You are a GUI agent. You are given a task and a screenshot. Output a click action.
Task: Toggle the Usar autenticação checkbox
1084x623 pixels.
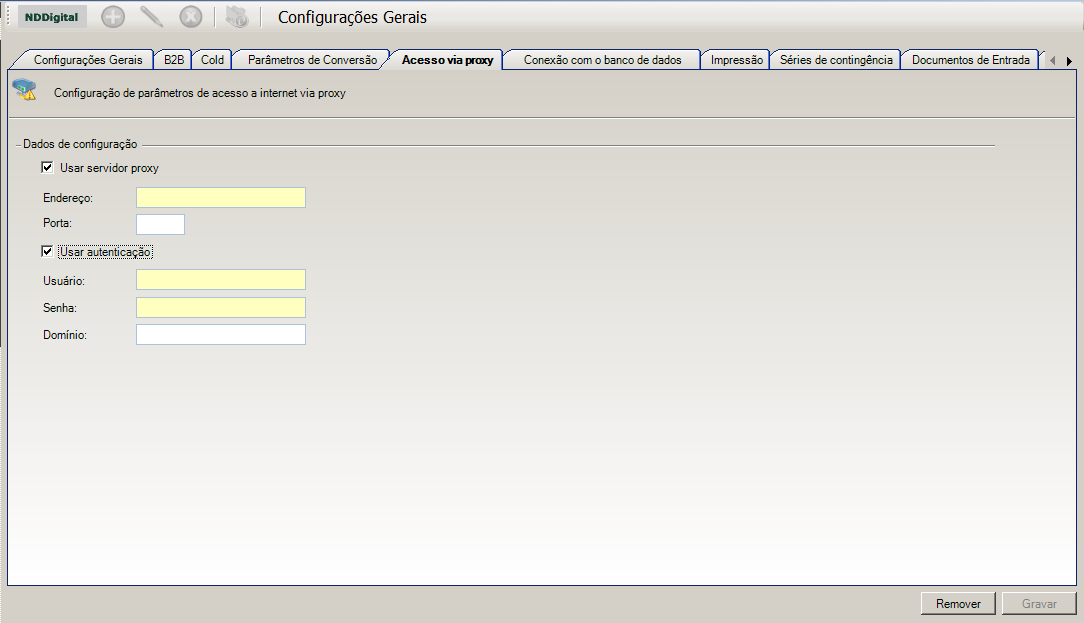[x=47, y=252]
